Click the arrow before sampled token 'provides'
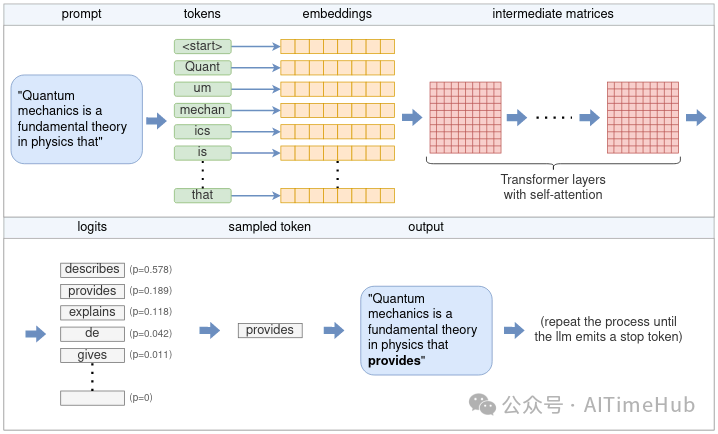This screenshot has width=718, height=434. (x=210, y=330)
